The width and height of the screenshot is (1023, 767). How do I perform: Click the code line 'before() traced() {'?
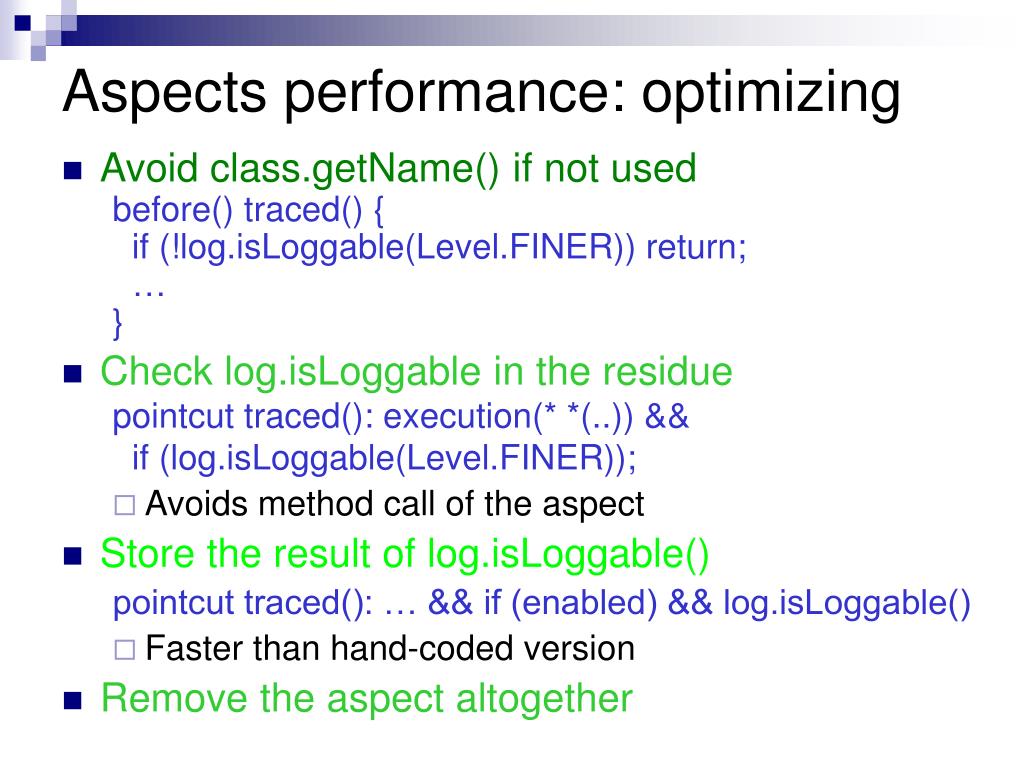tap(248, 210)
